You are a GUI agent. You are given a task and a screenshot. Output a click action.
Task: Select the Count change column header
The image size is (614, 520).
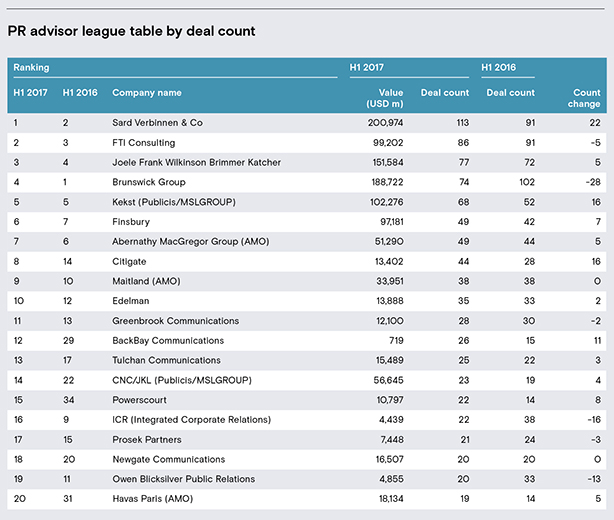(x=584, y=98)
